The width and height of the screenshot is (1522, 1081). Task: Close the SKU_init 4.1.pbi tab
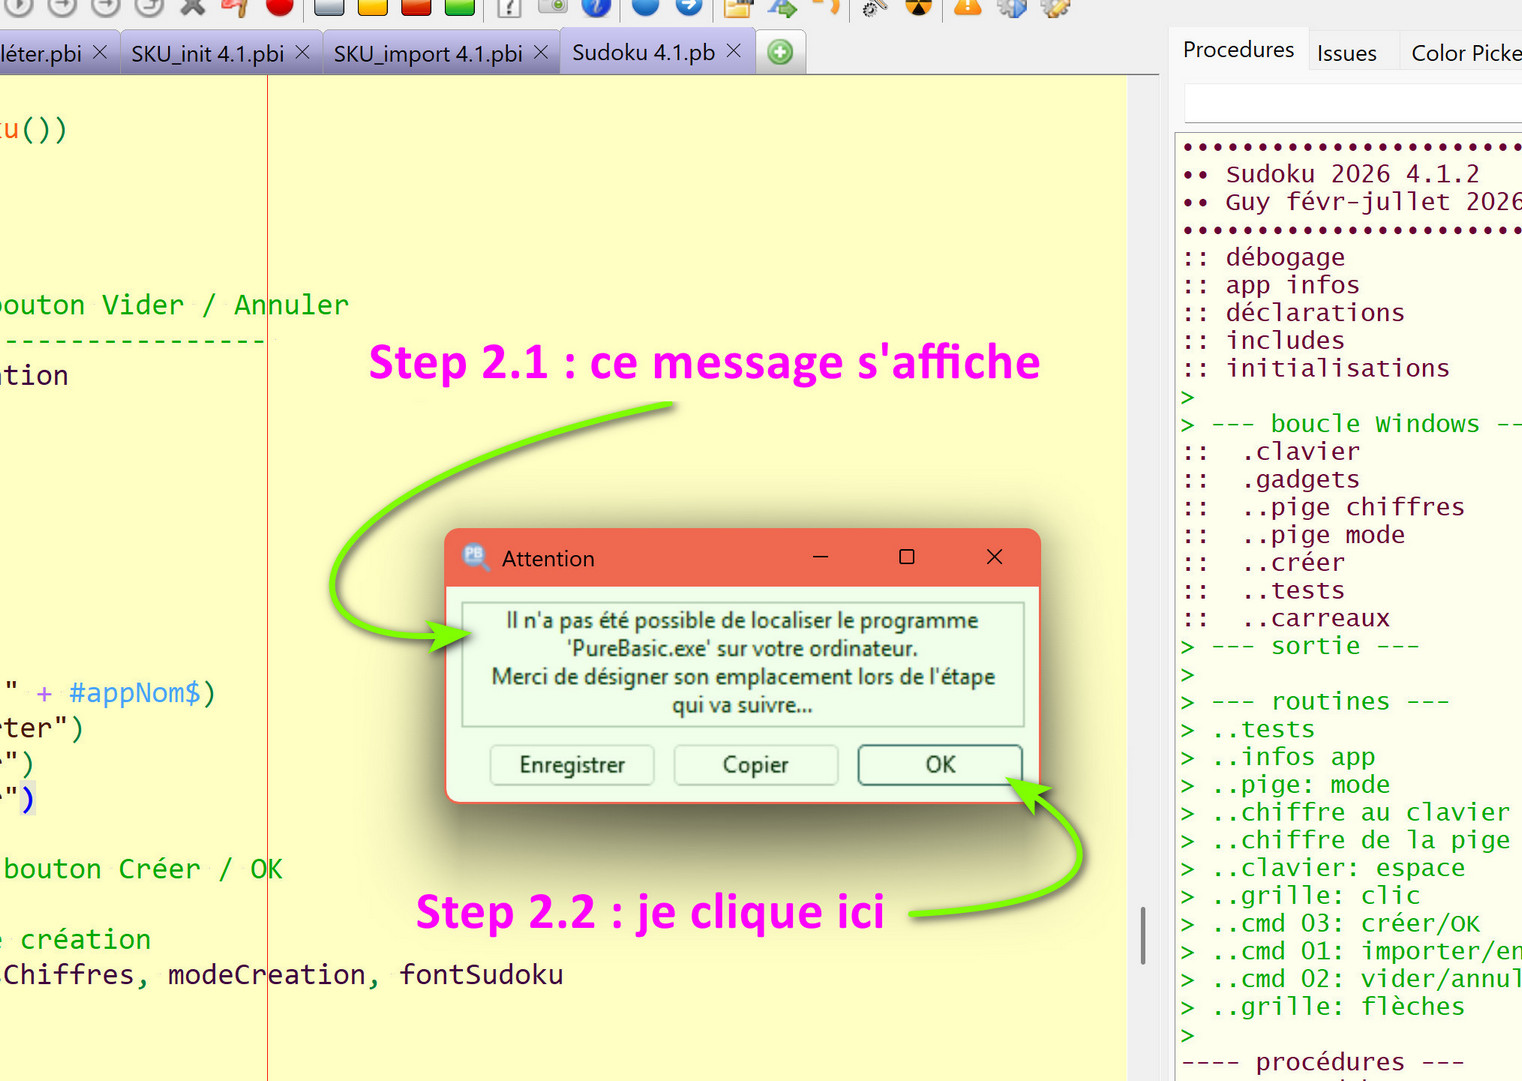[302, 52]
